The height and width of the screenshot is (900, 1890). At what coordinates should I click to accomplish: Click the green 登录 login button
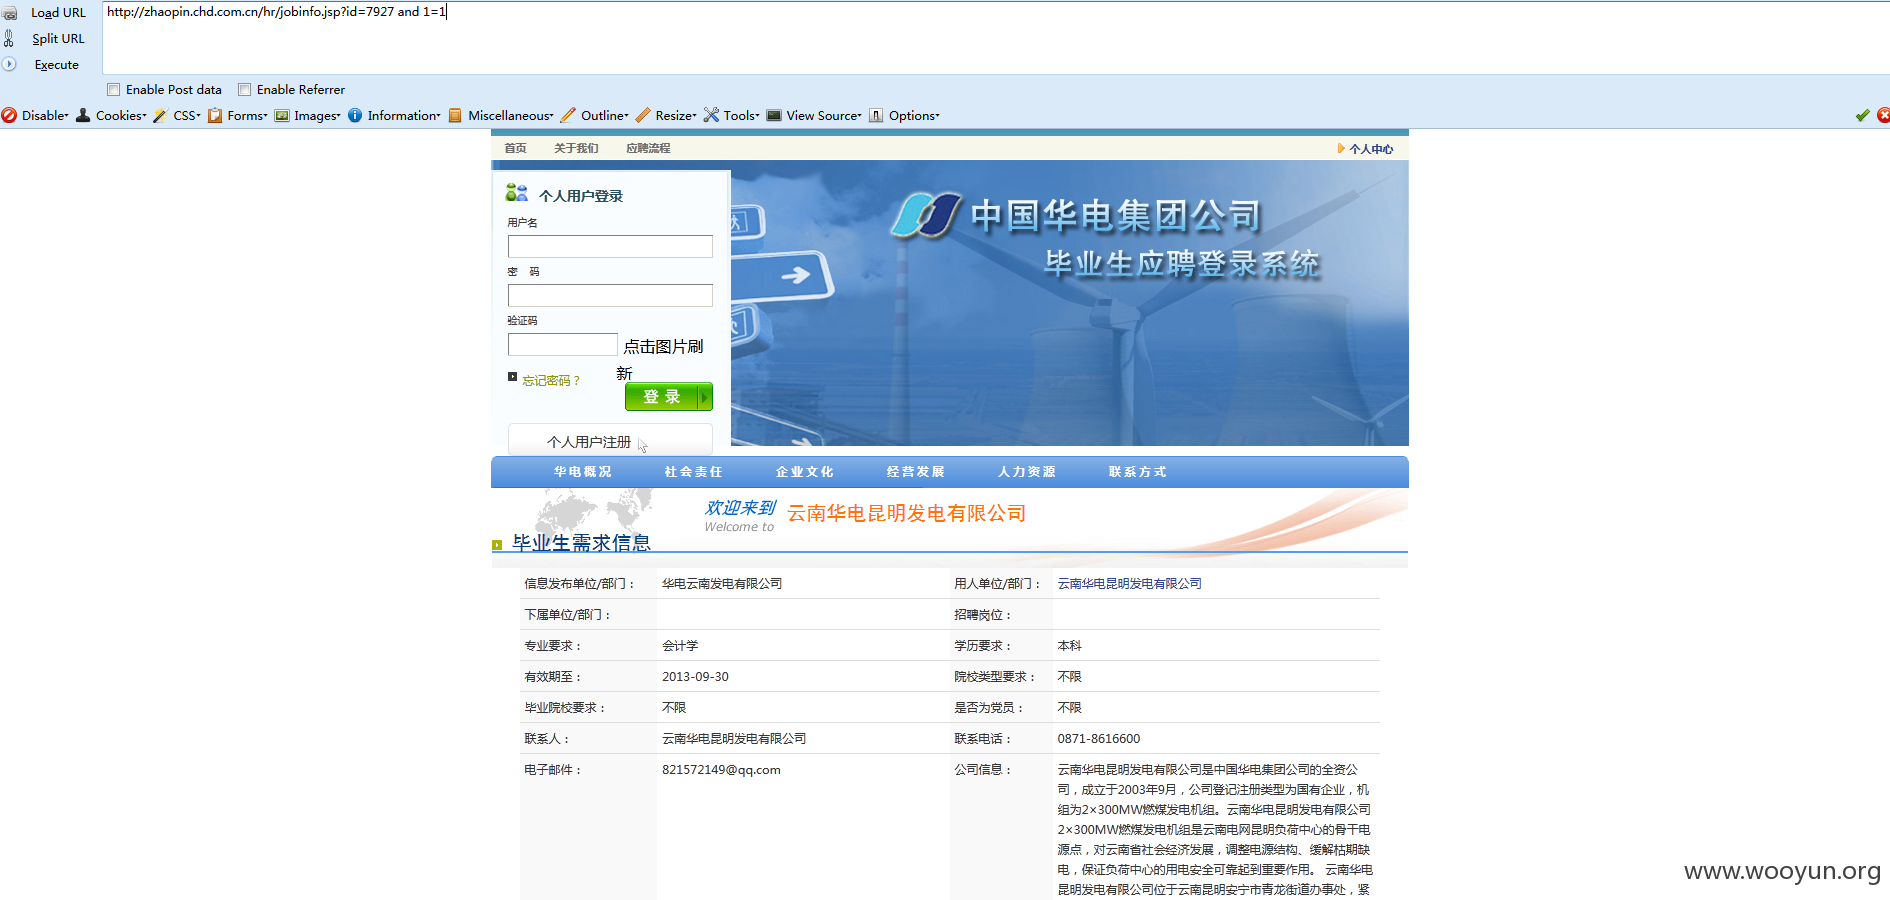coord(669,397)
